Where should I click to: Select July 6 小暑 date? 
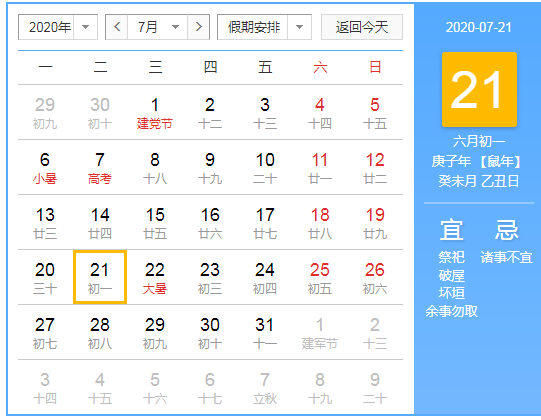45,168
